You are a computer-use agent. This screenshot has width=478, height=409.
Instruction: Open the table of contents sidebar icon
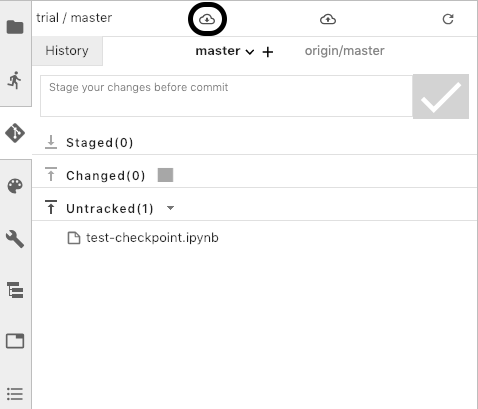click(15, 394)
